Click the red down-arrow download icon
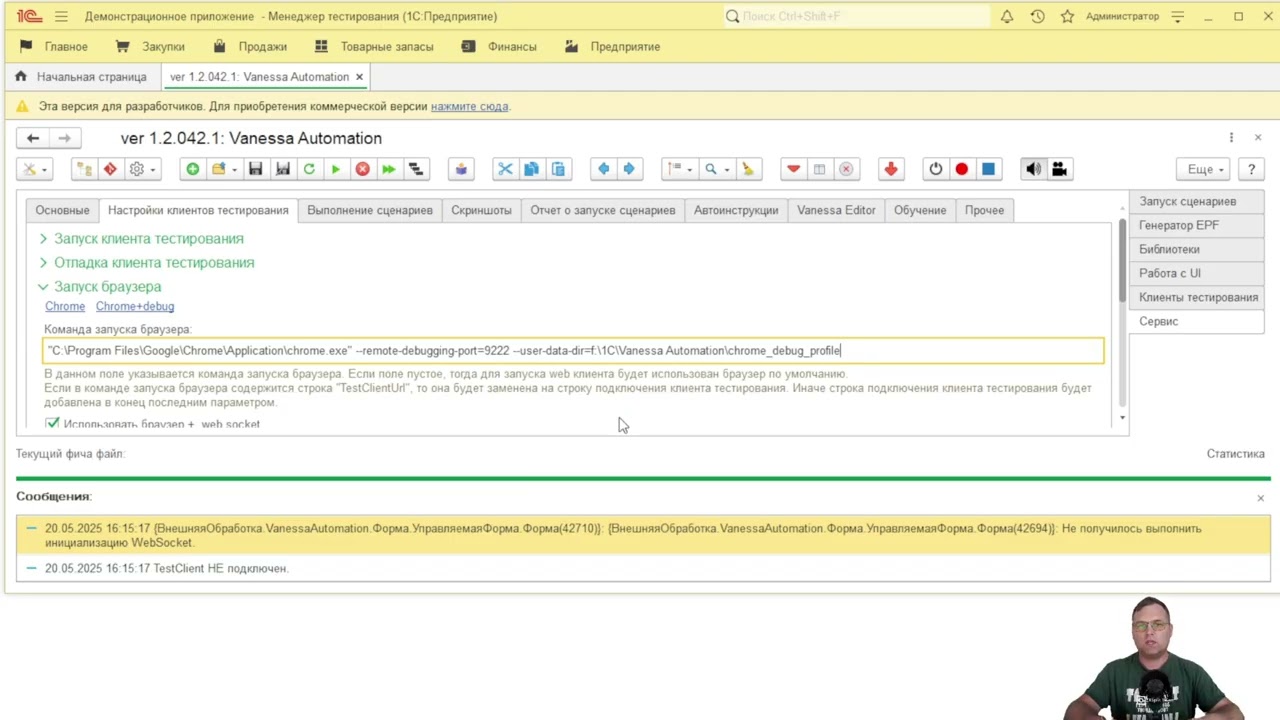This screenshot has width=1280, height=720. click(891, 169)
